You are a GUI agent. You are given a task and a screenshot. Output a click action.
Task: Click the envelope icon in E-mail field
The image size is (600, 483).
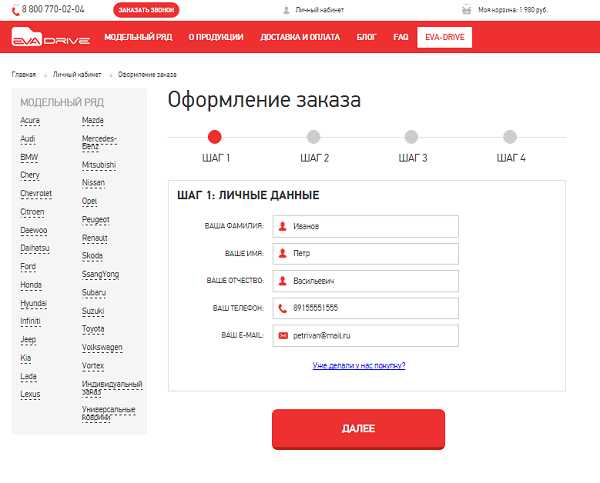tap(283, 335)
